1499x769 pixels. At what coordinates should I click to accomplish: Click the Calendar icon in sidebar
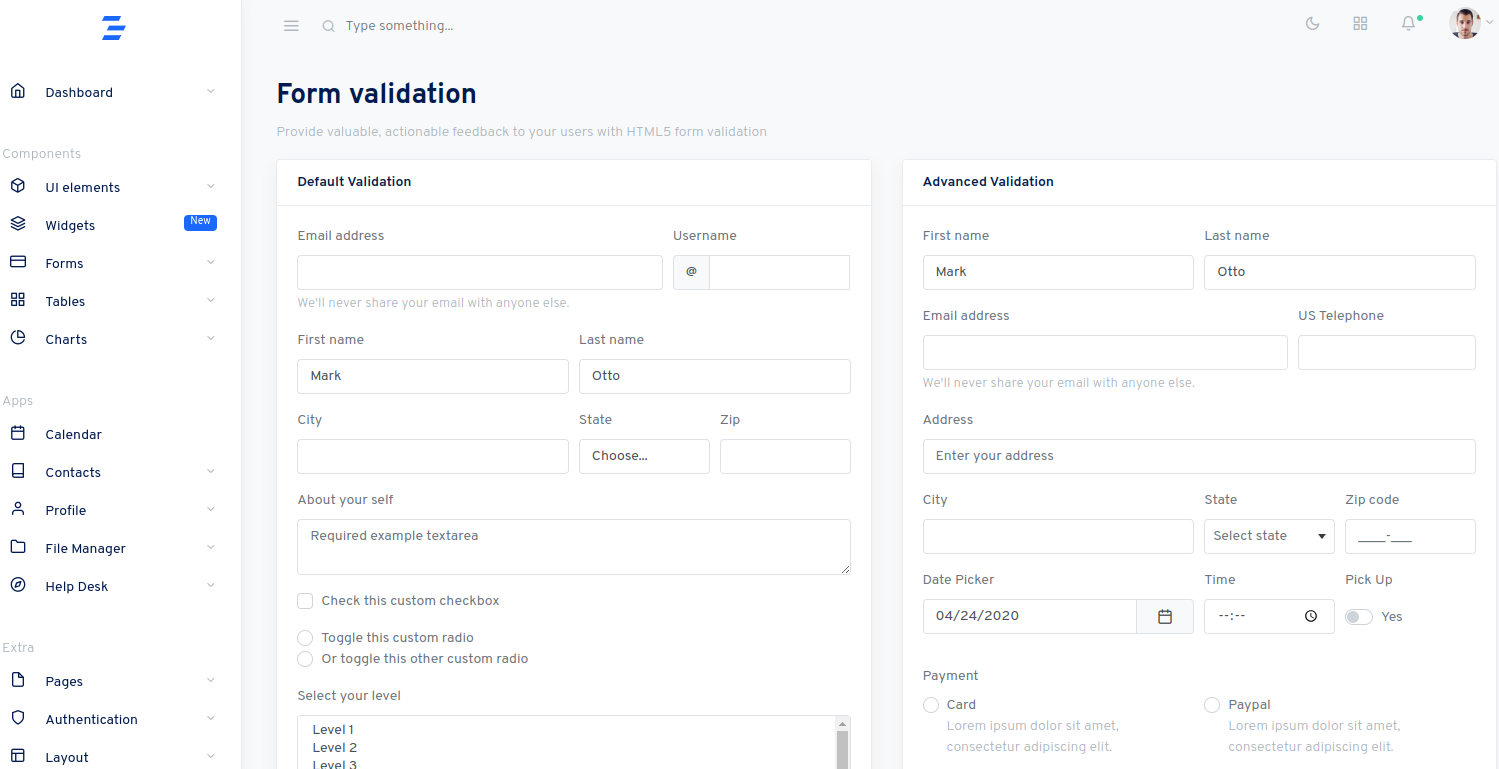[x=17, y=433]
